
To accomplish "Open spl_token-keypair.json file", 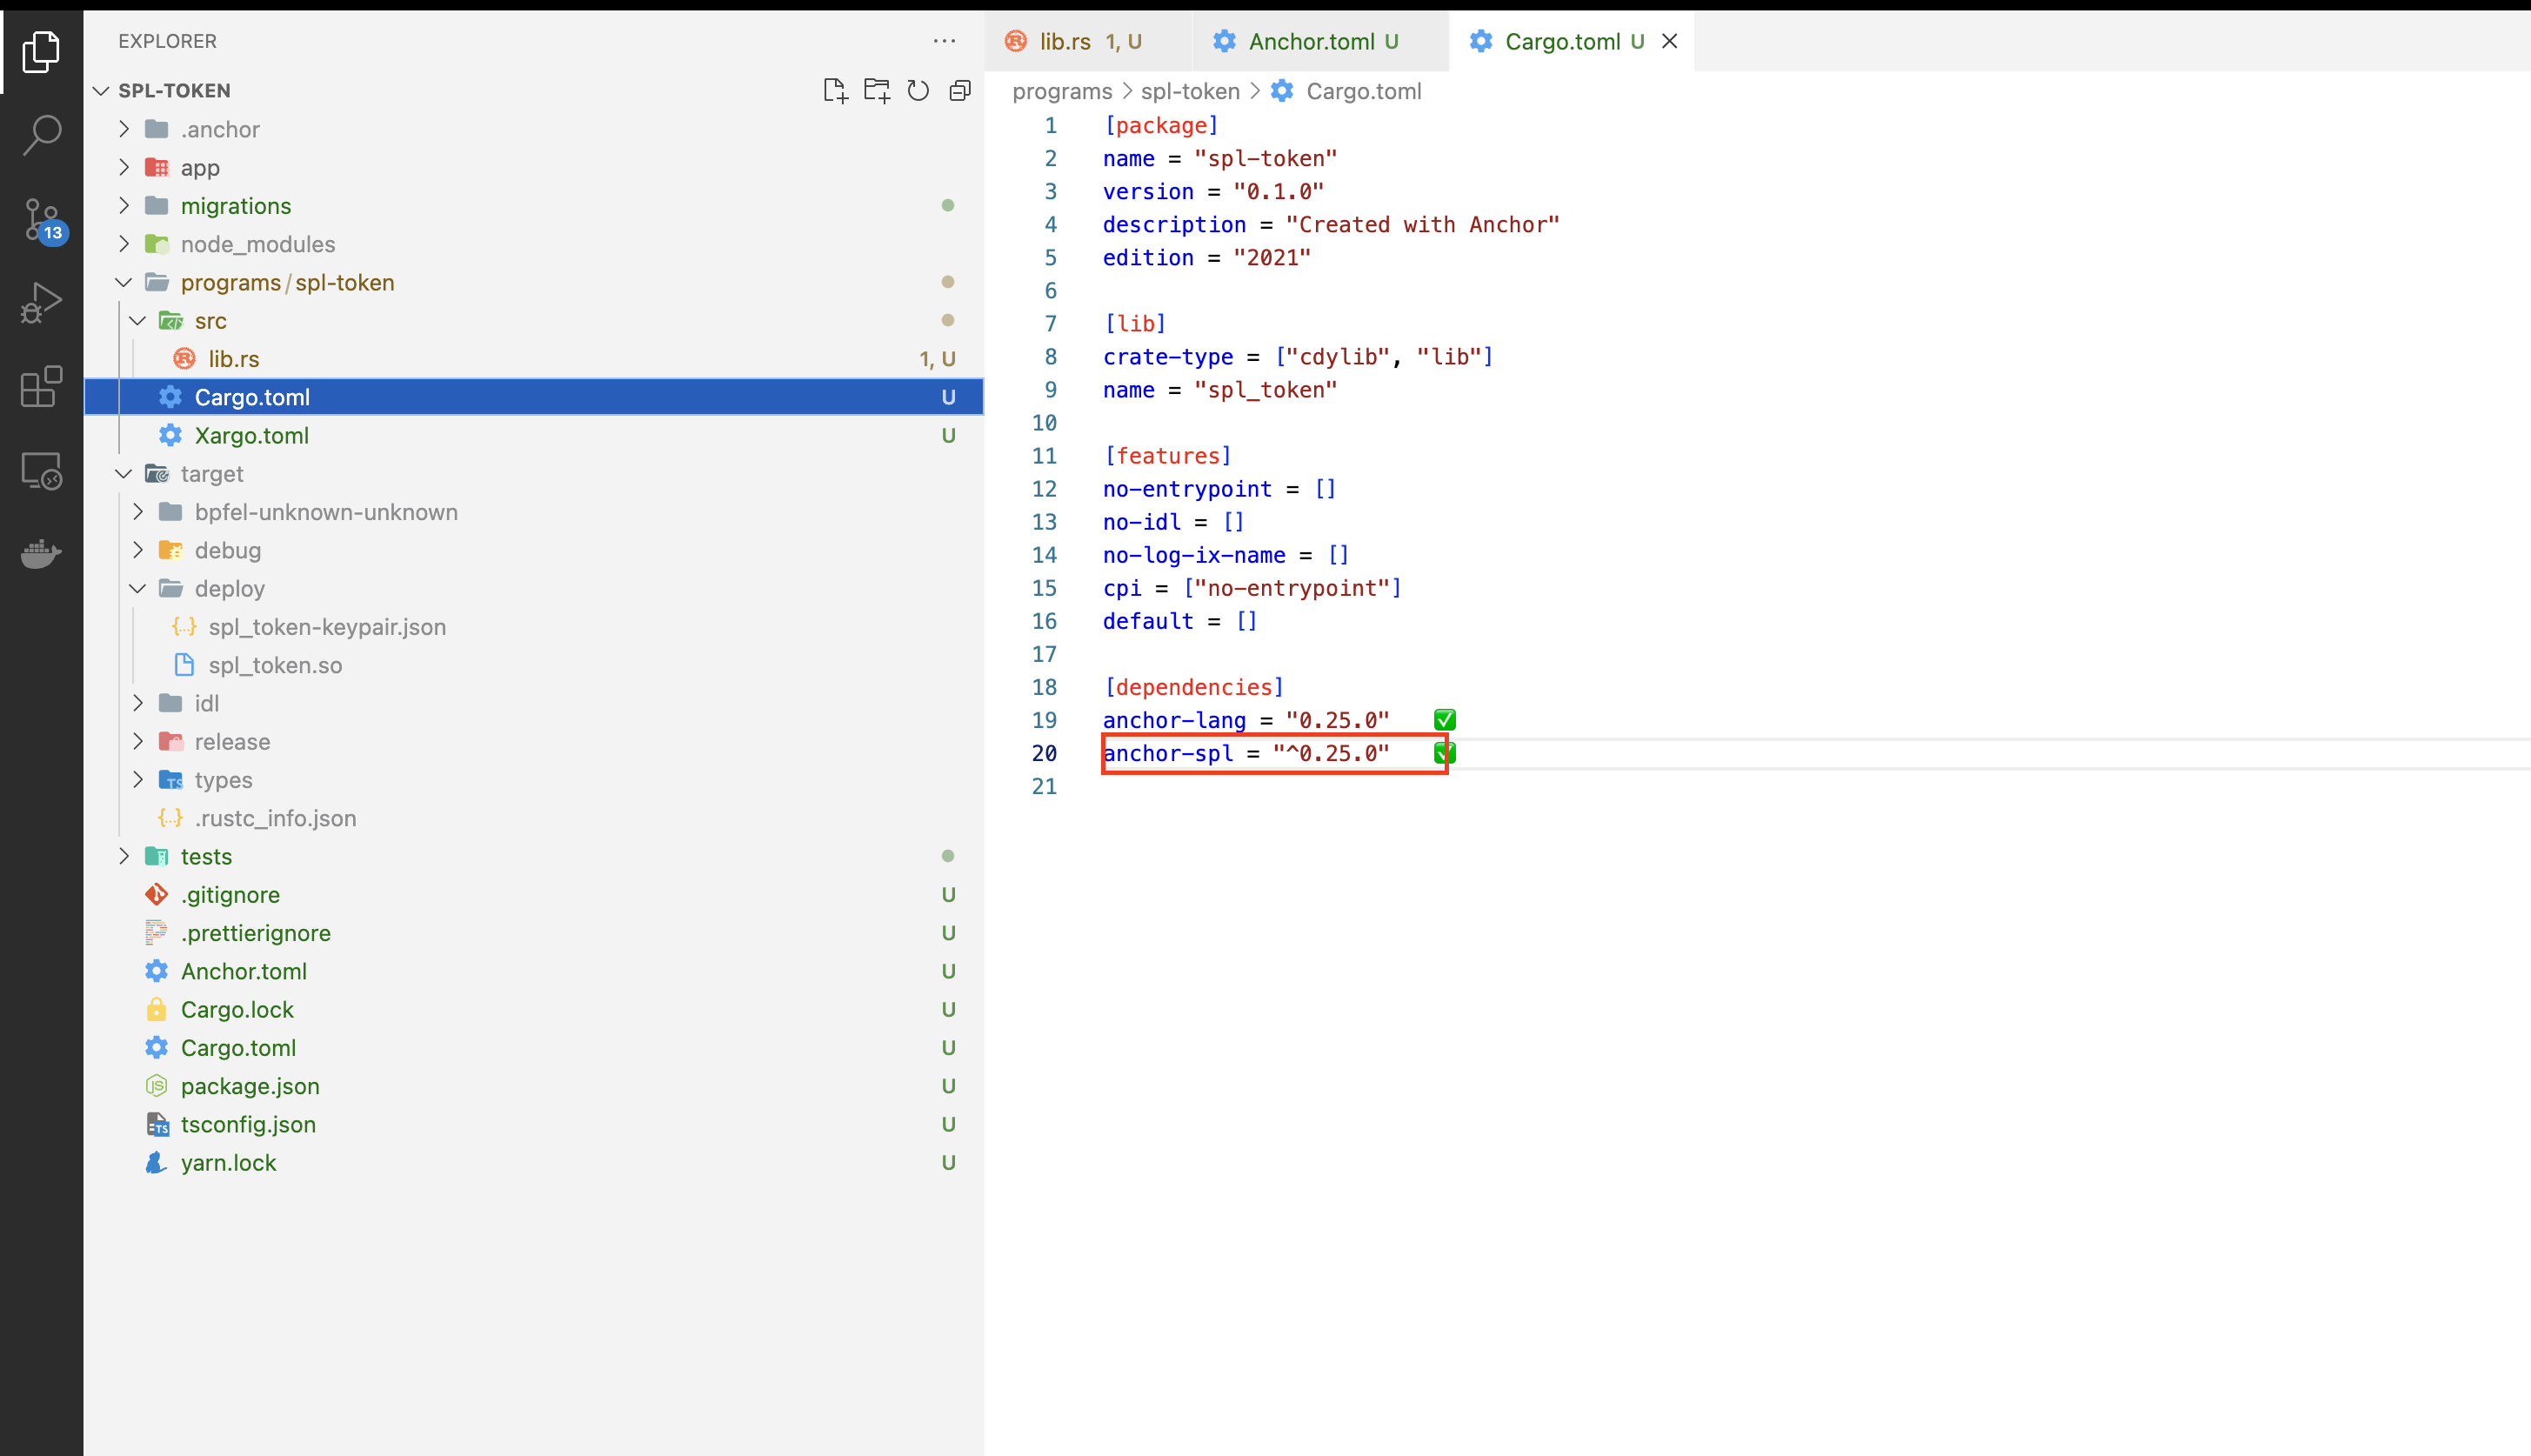I will [x=327, y=627].
